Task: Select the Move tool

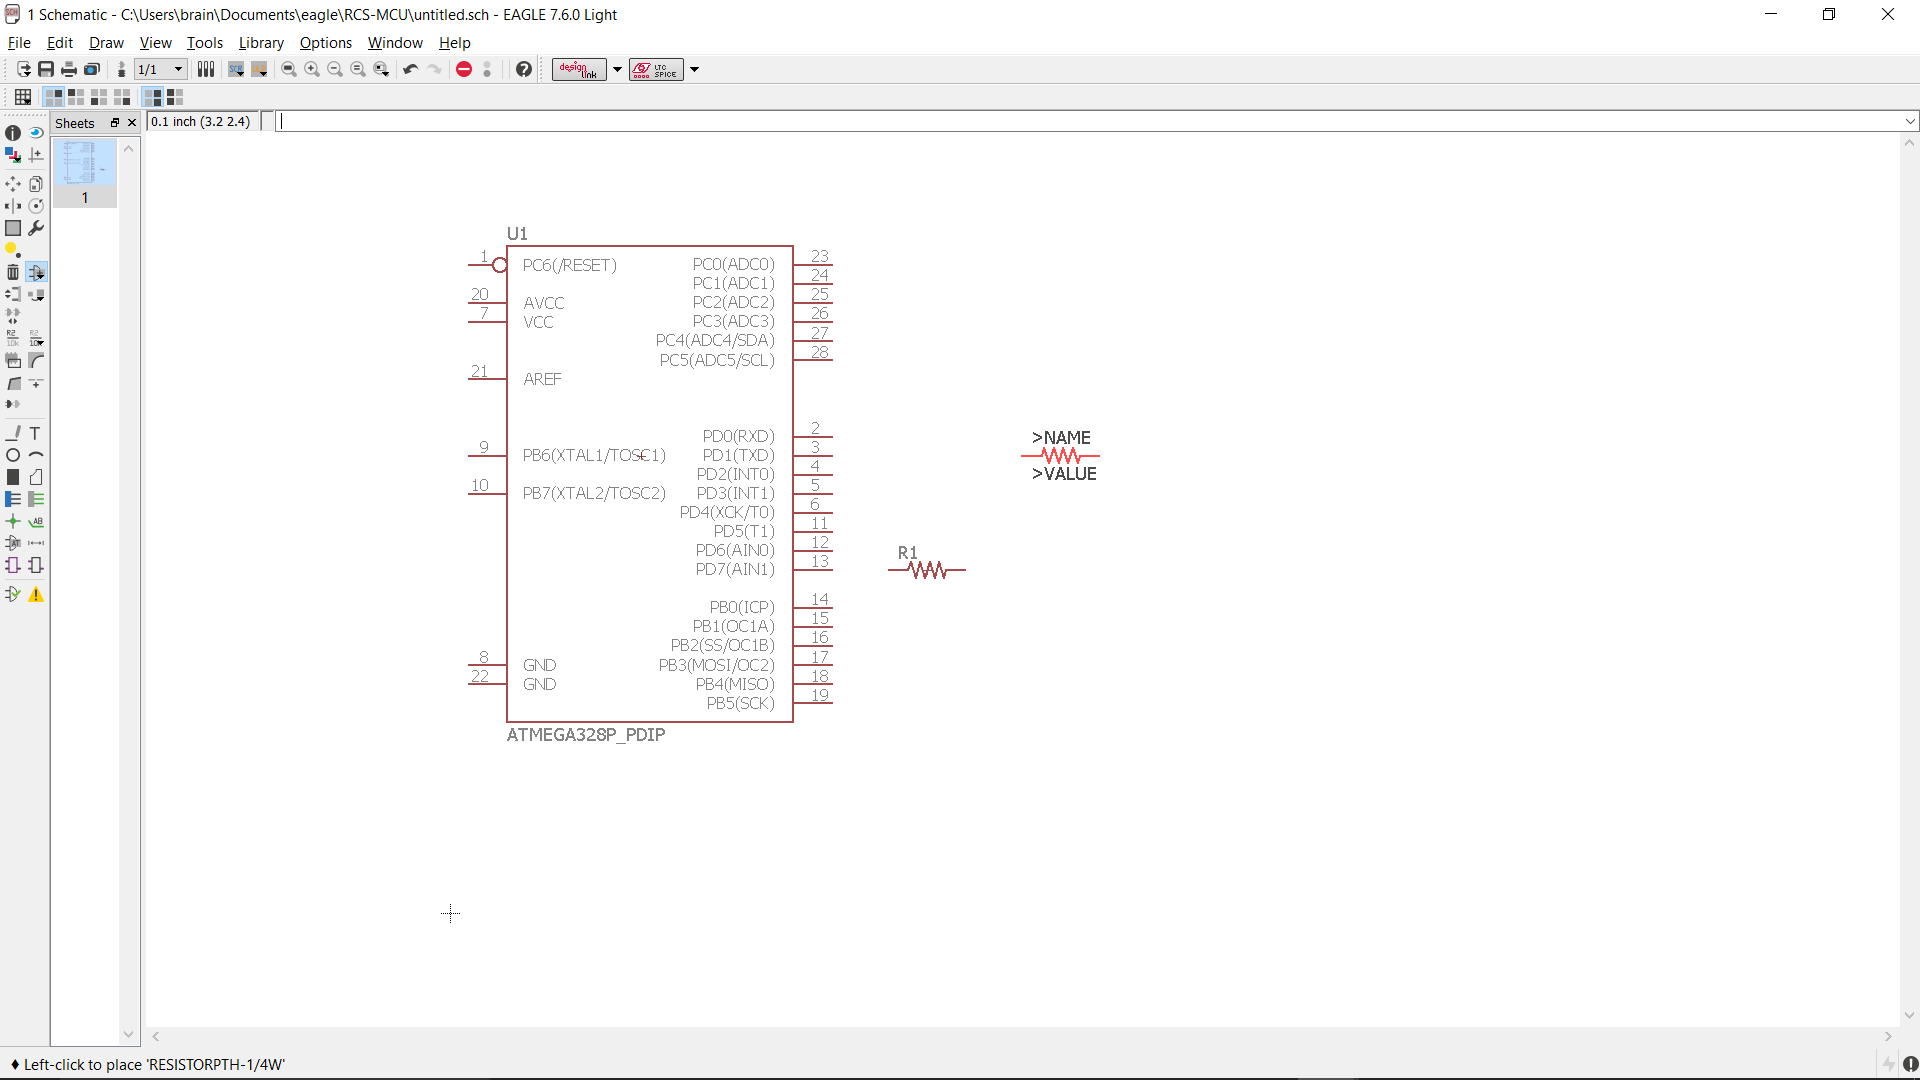Action: point(13,184)
